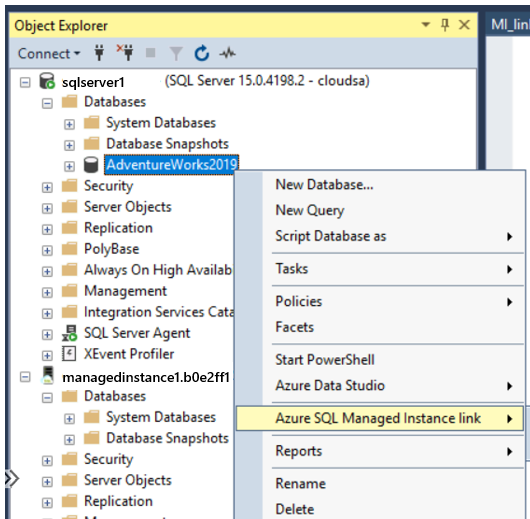Select Replication under managedinstance1
Viewport: 530px width, 519px height.
118,501
